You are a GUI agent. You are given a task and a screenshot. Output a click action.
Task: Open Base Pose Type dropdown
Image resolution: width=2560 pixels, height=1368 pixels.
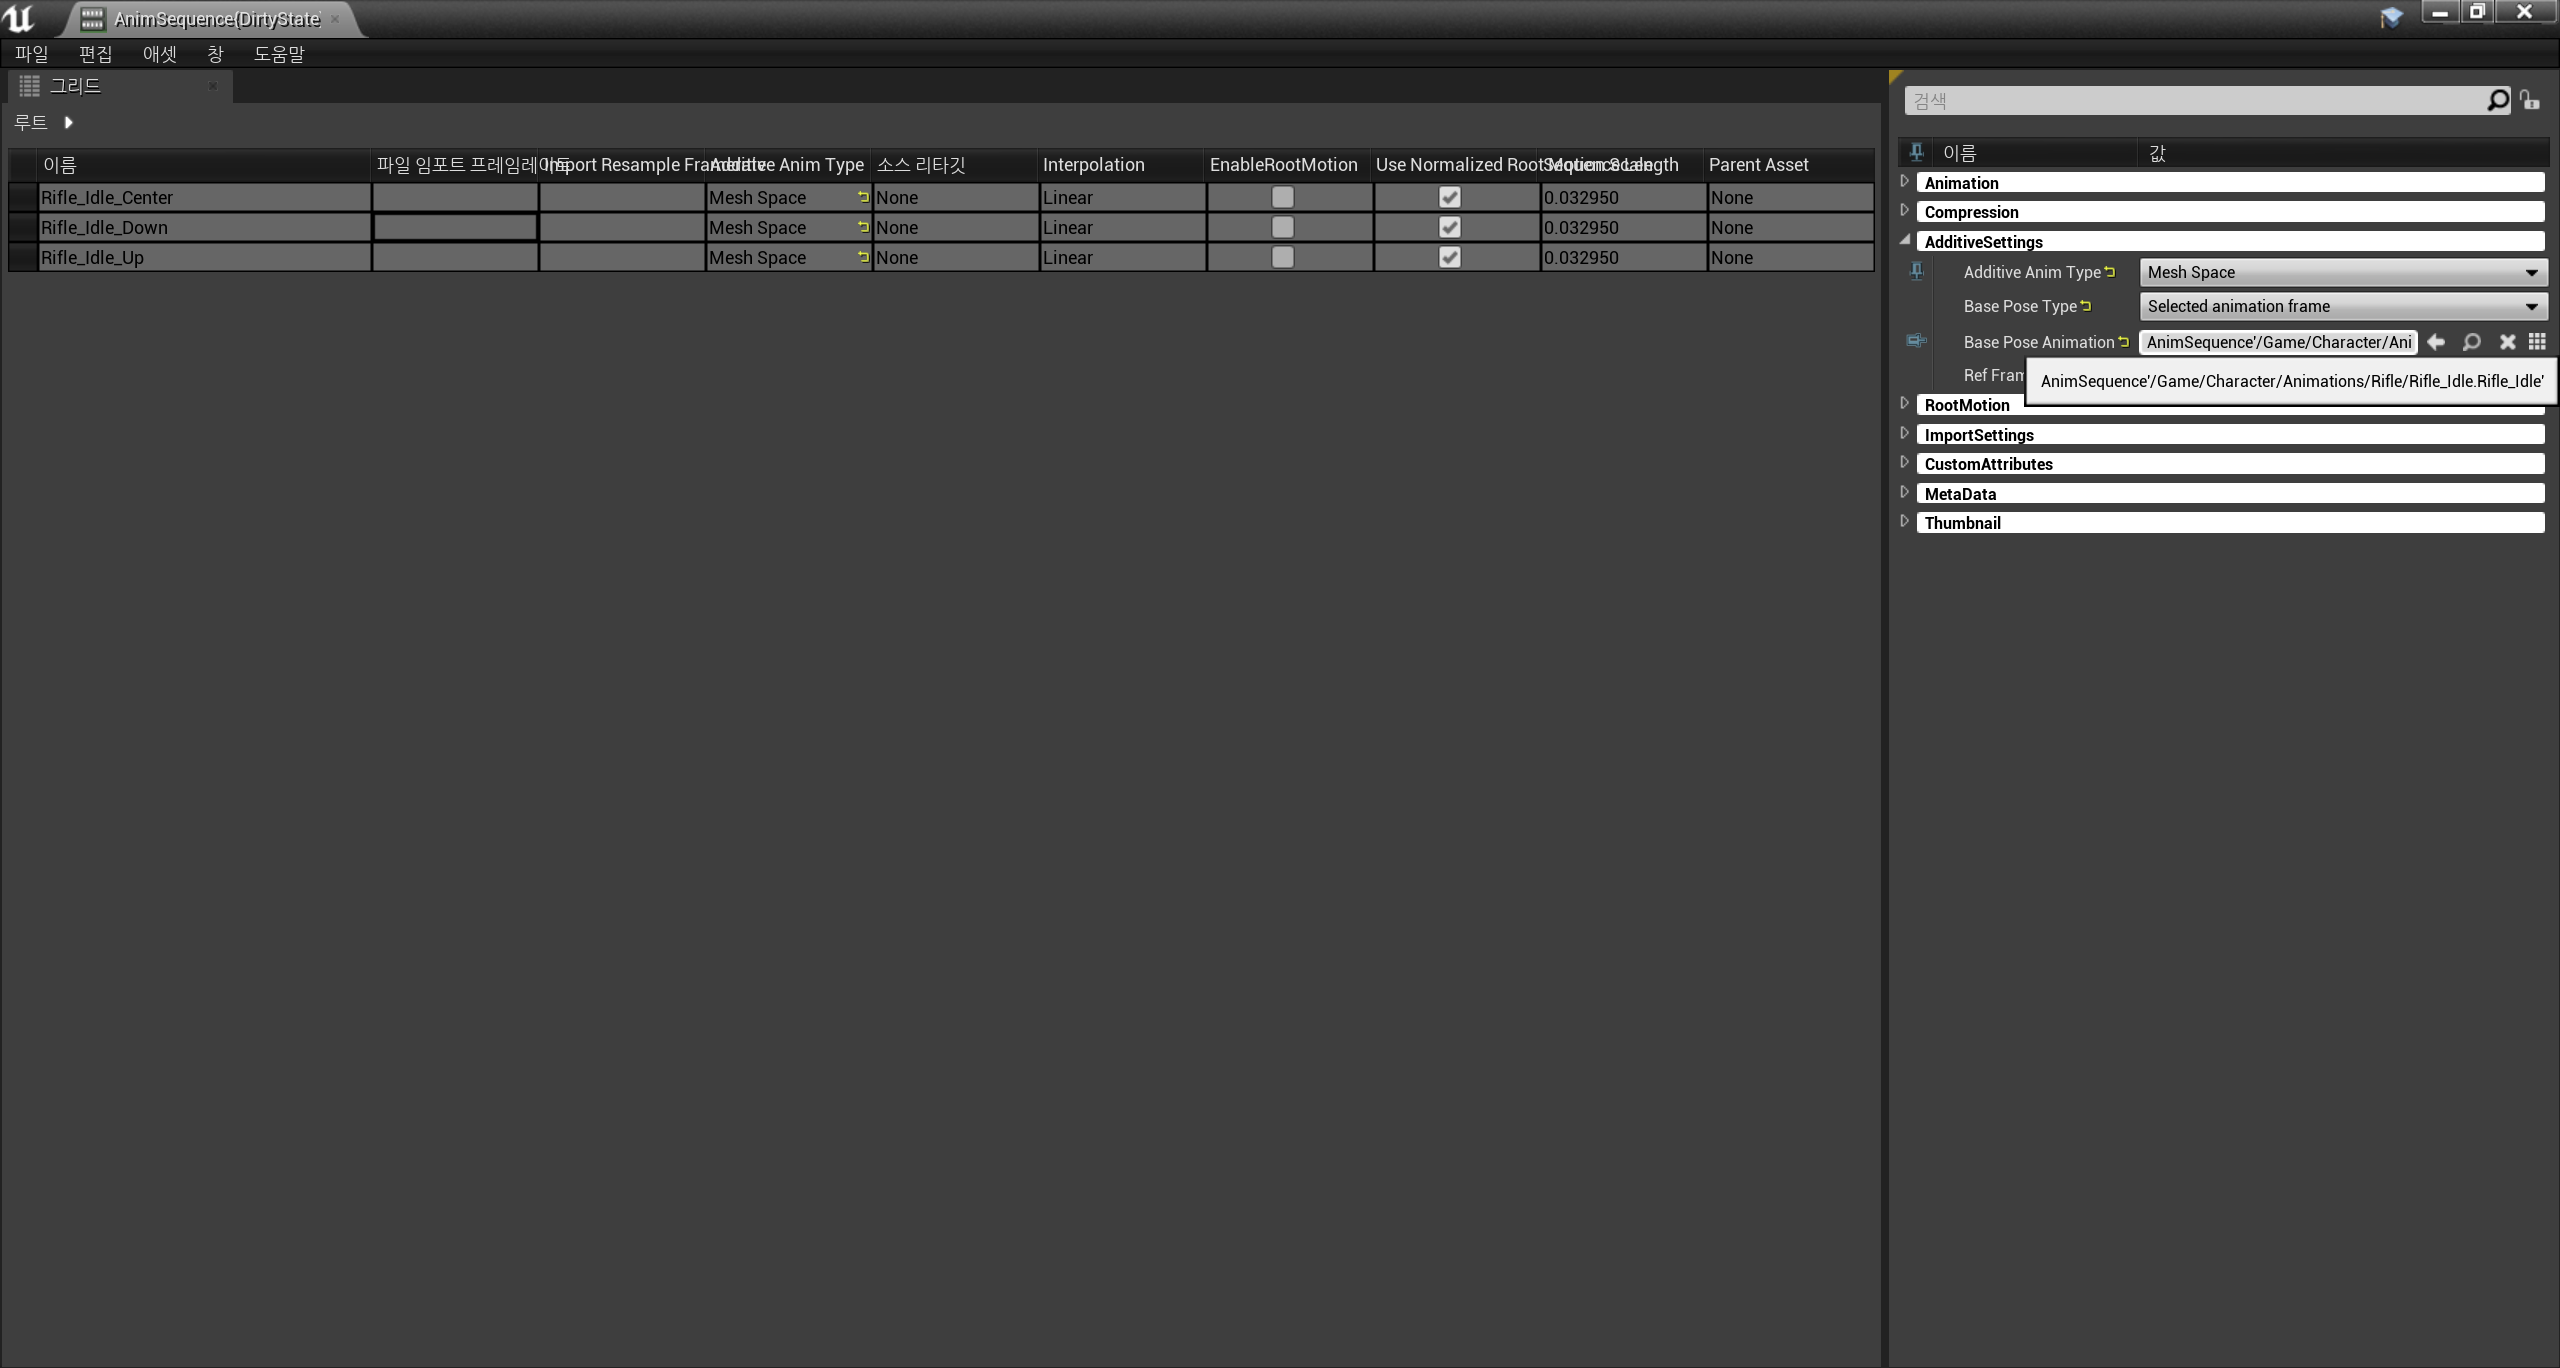(2342, 306)
